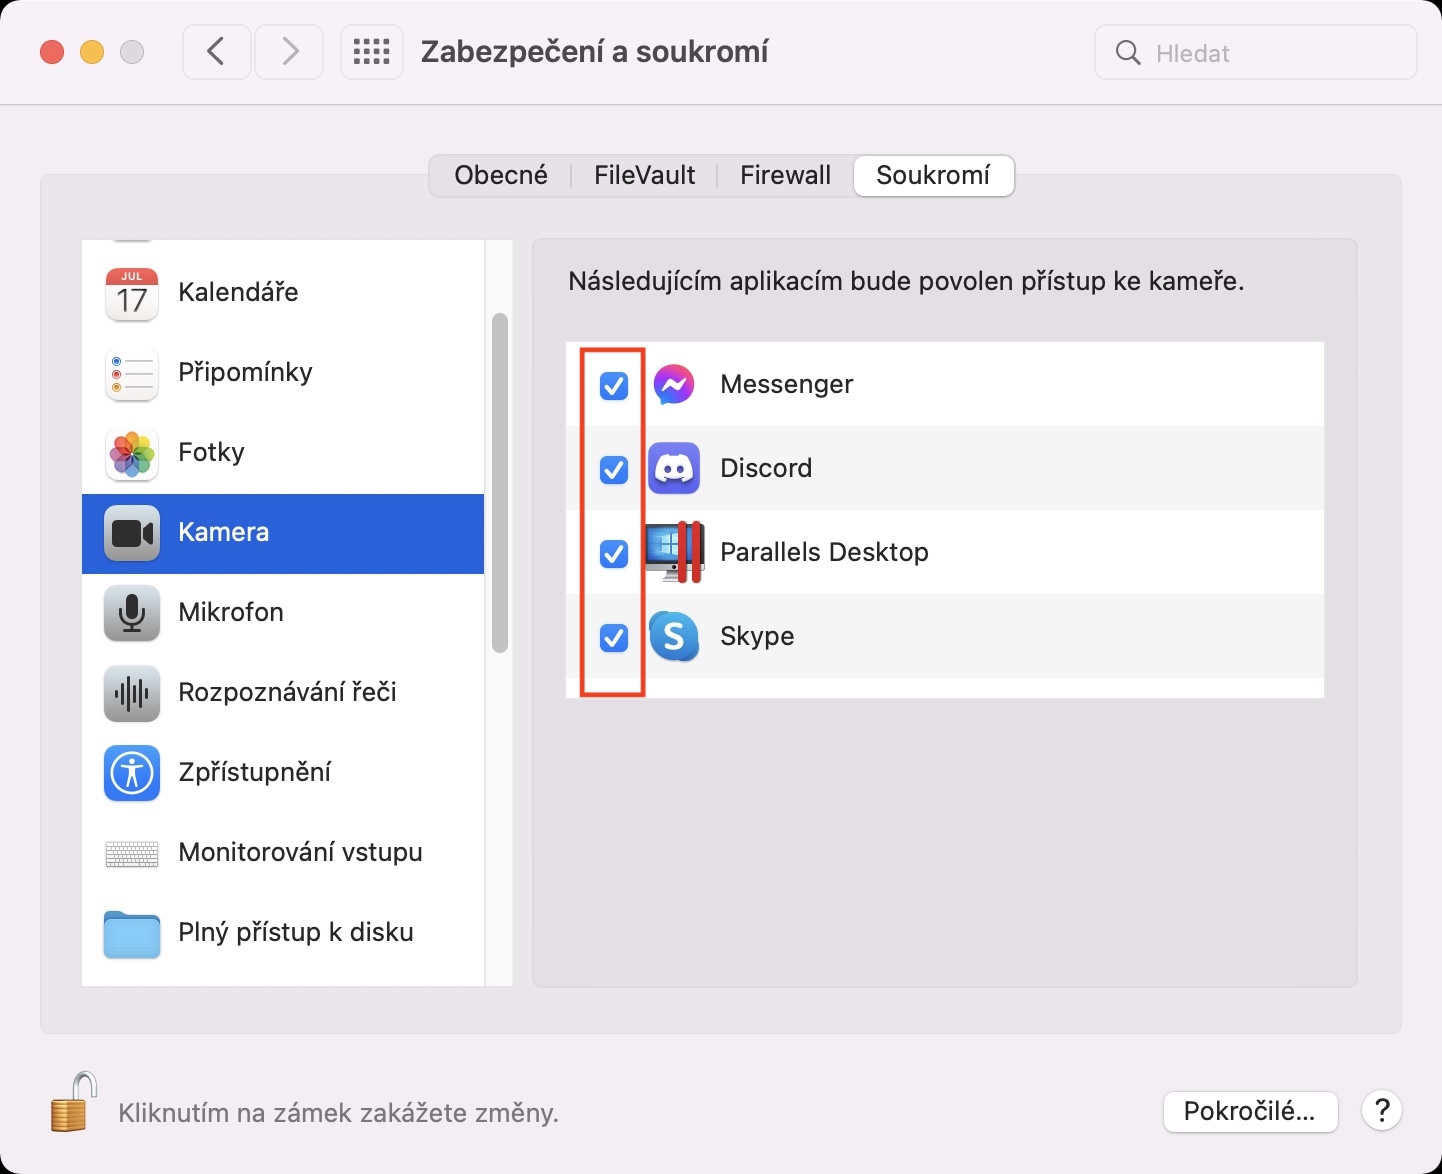
Task: Click the sidebar list scrollbar
Action: [x=500, y=483]
